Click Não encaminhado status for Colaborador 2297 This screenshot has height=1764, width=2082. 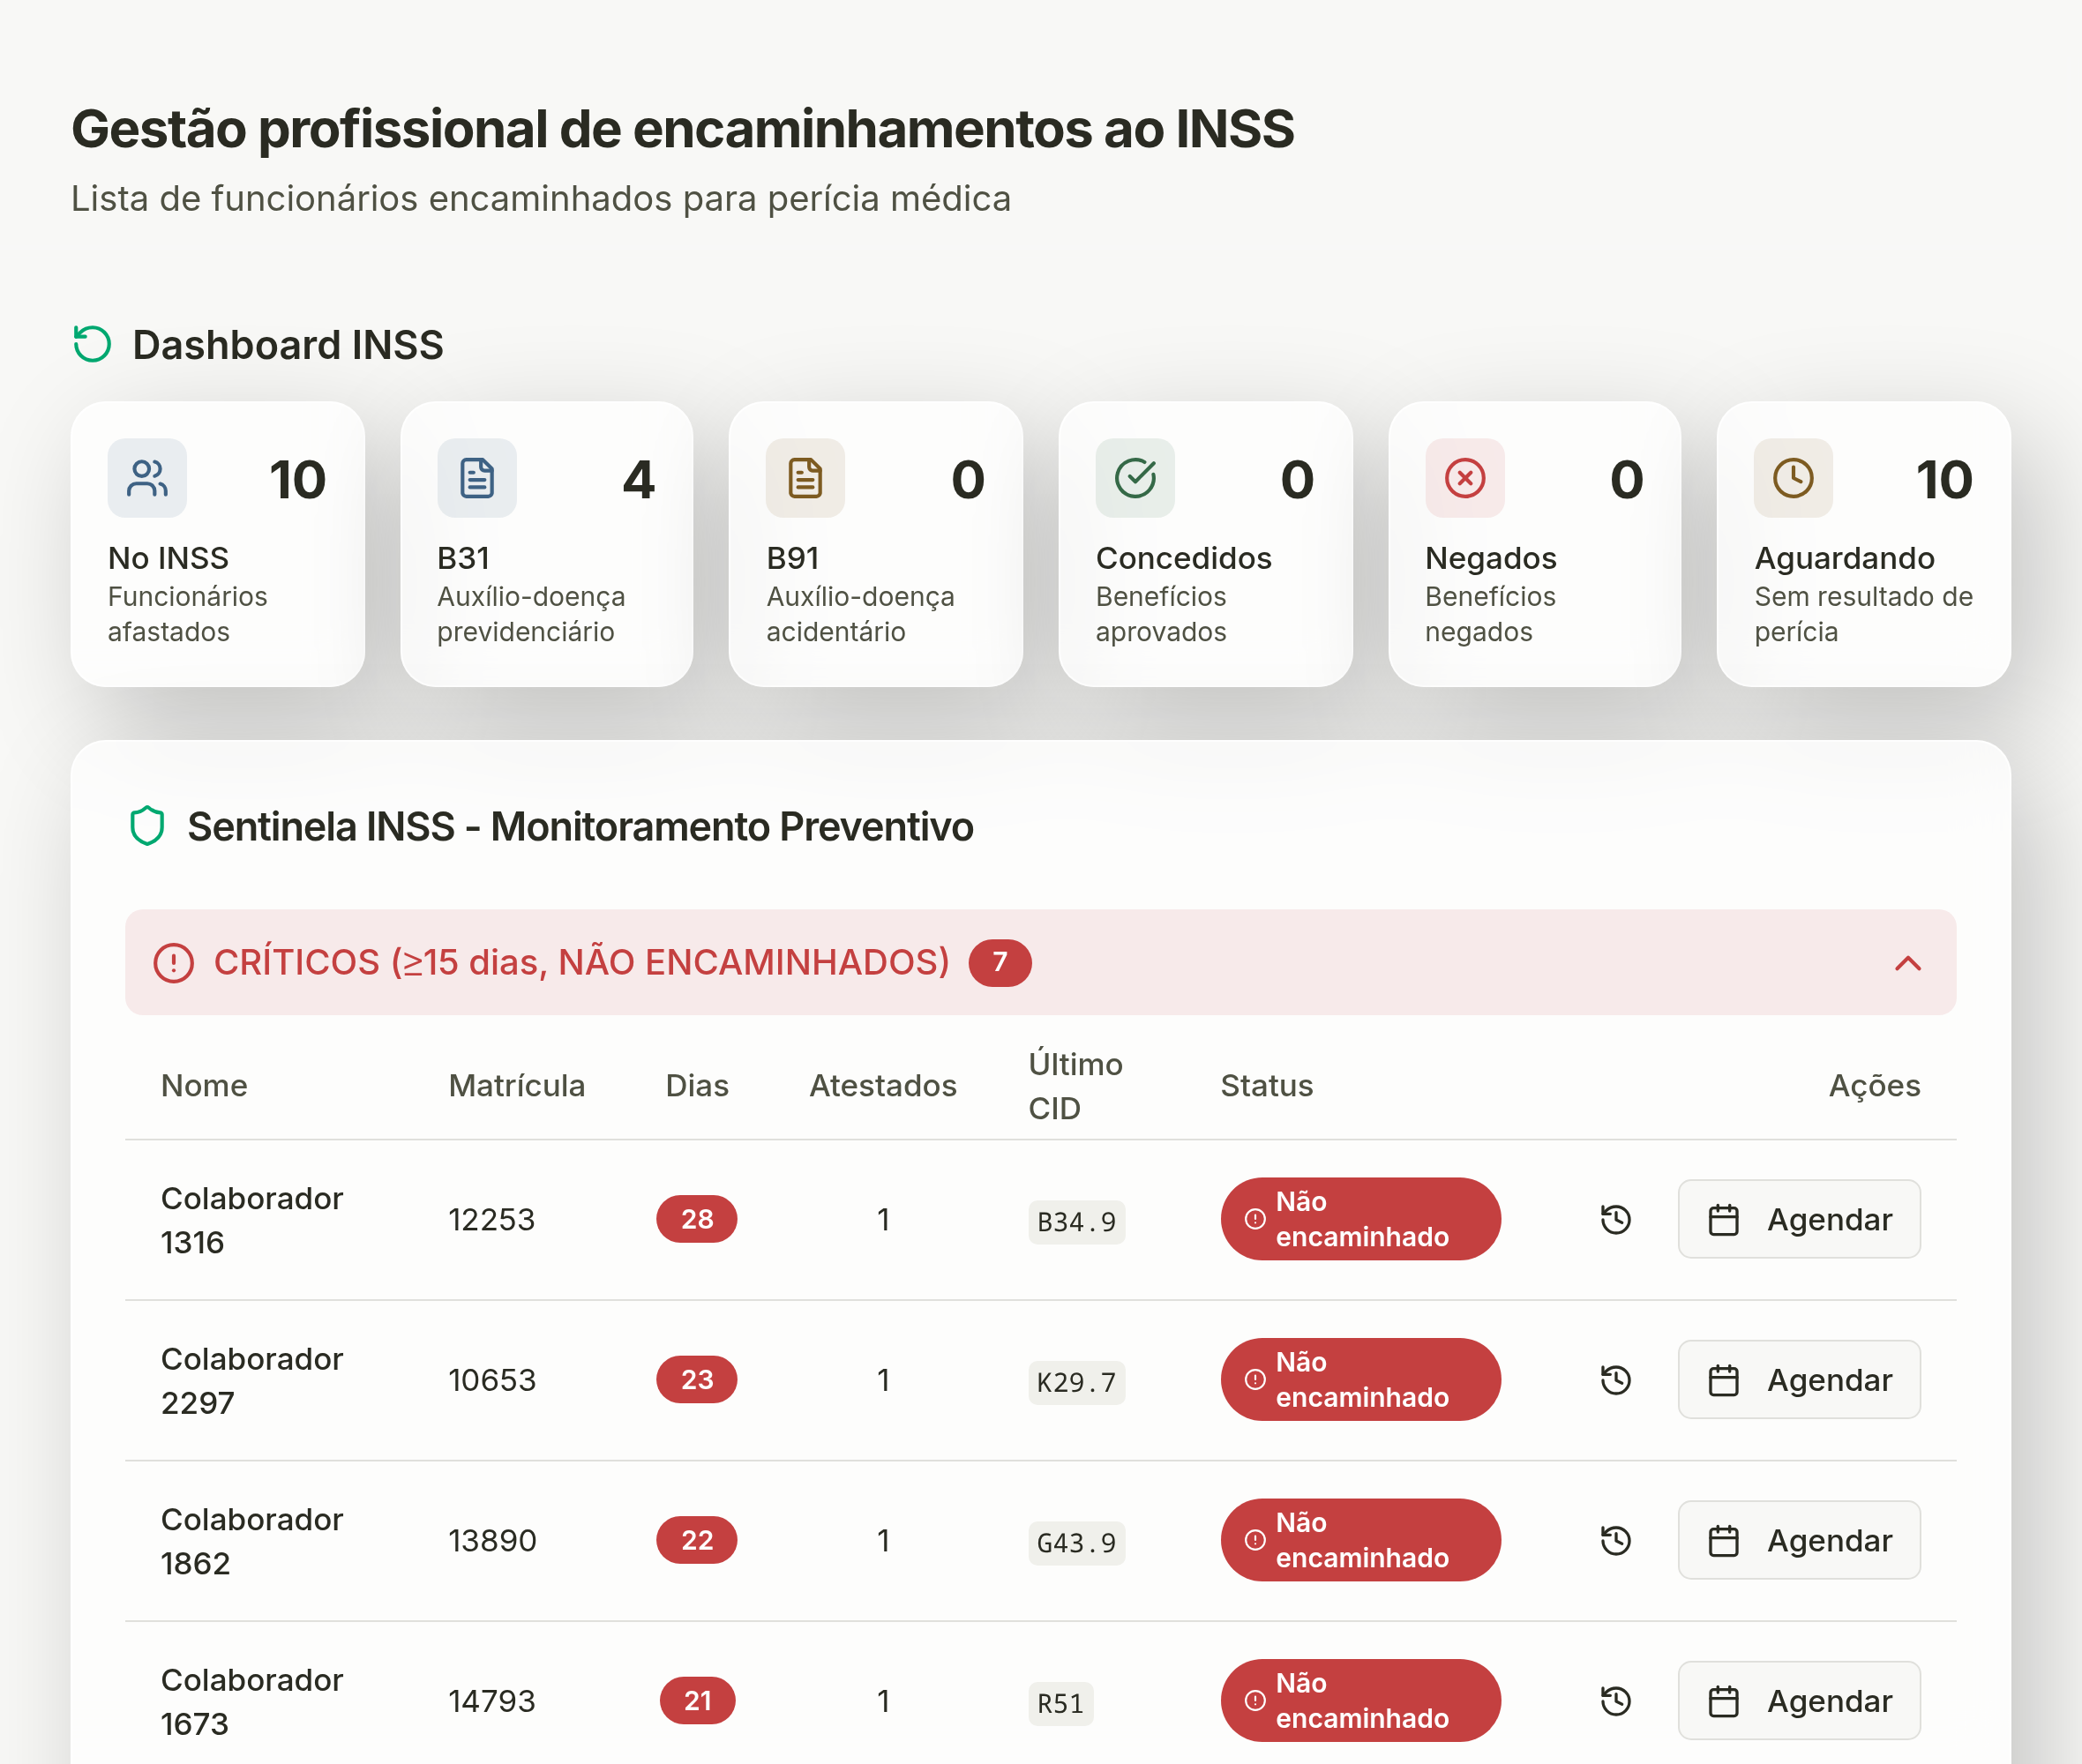tap(1360, 1380)
